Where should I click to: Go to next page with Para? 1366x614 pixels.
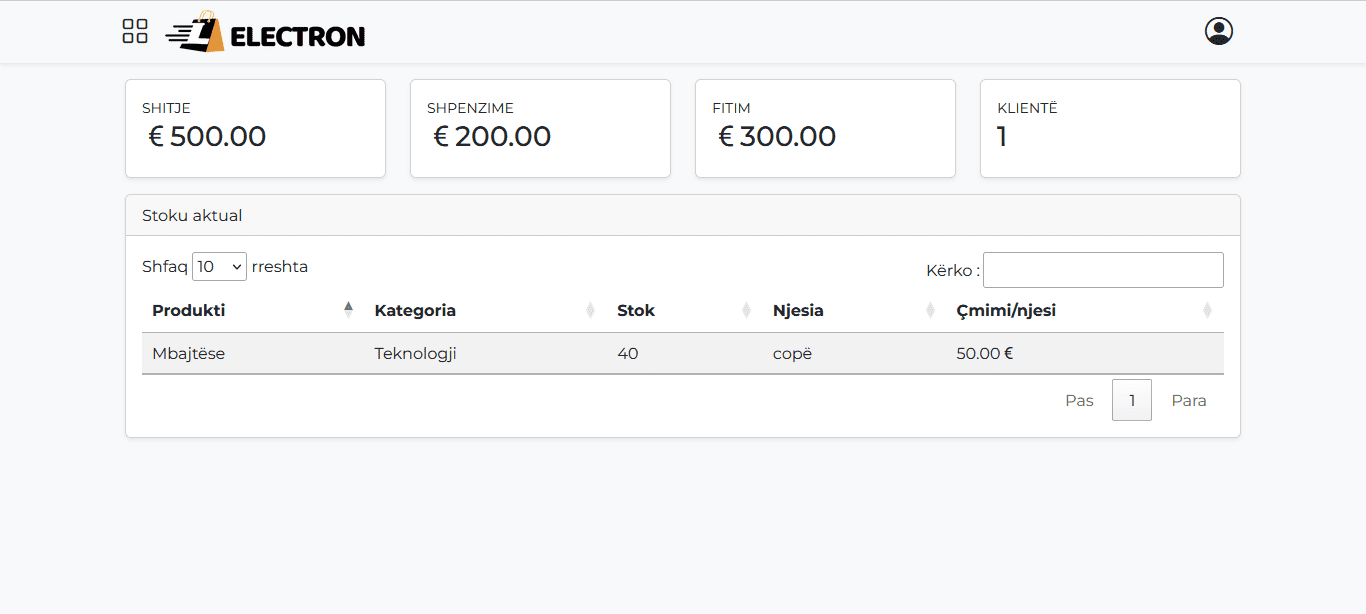(1188, 401)
